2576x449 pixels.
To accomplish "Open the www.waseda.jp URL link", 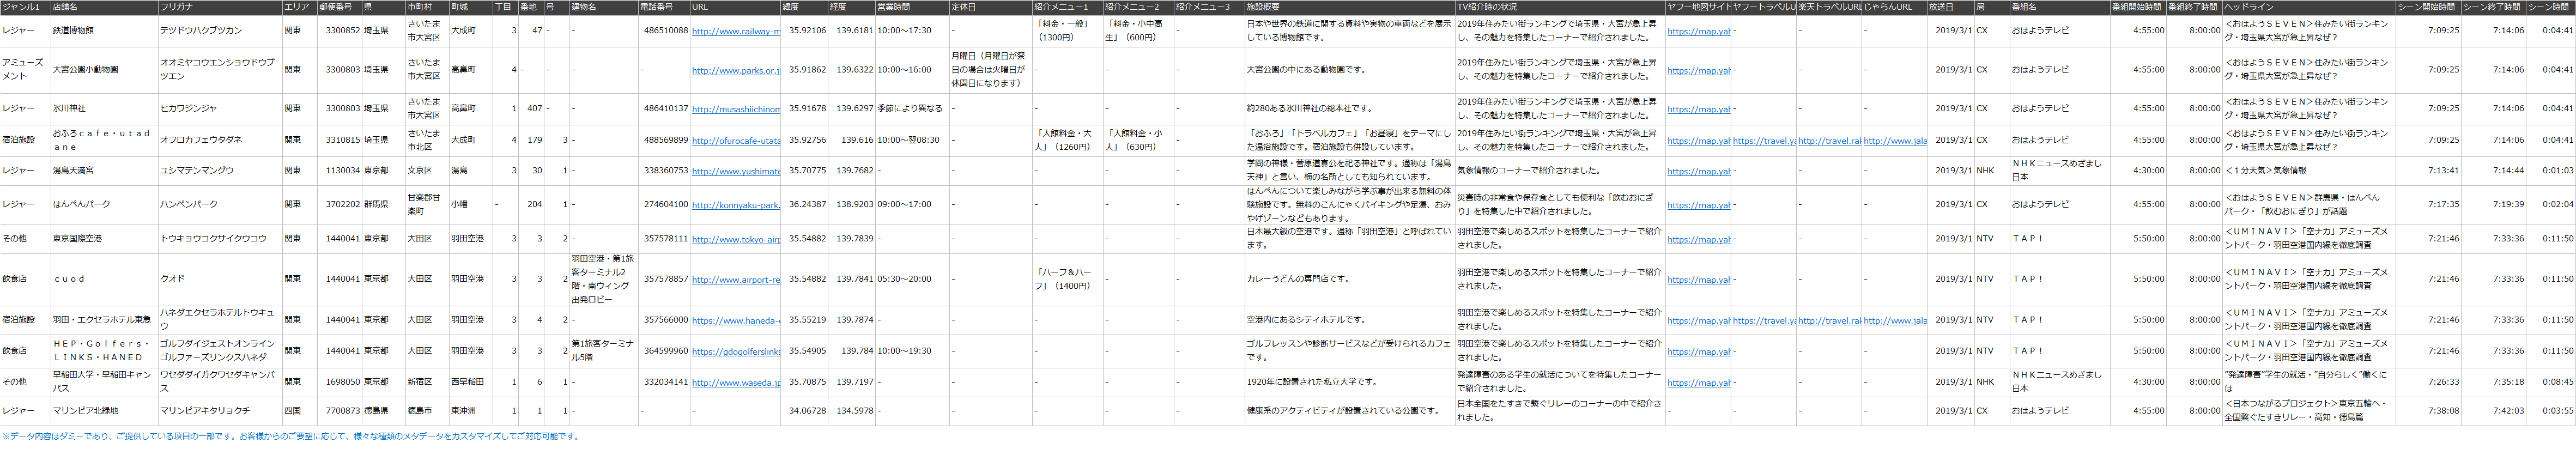I will [x=735, y=383].
